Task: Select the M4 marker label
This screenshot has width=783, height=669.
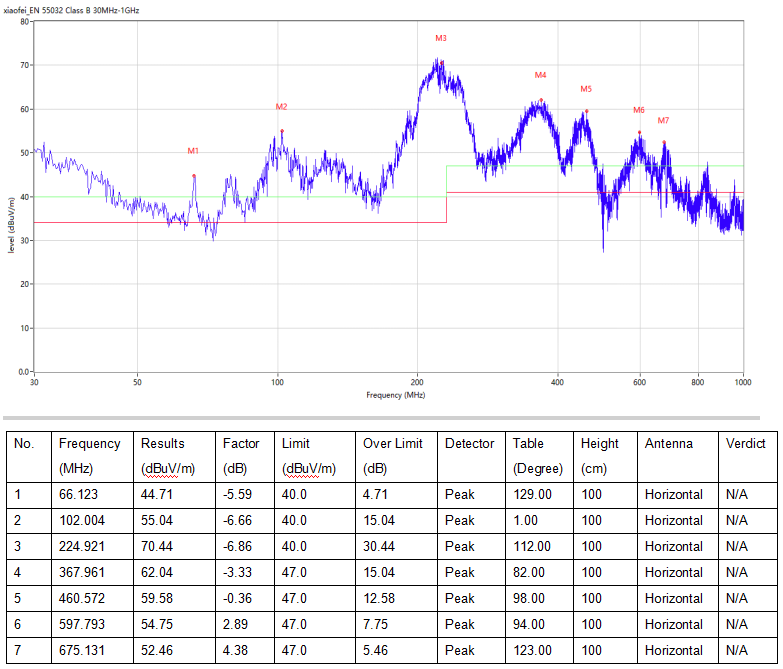Action: tap(540, 75)
